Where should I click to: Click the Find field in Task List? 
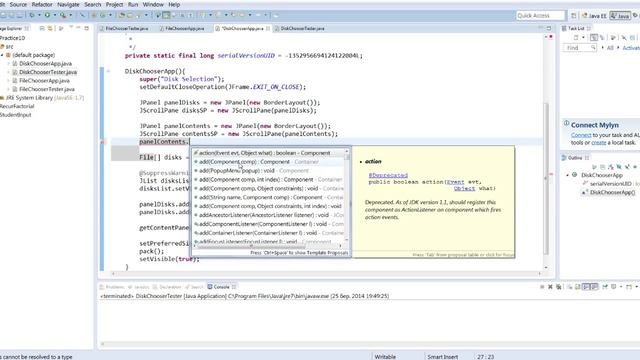(x=580, y=48)
